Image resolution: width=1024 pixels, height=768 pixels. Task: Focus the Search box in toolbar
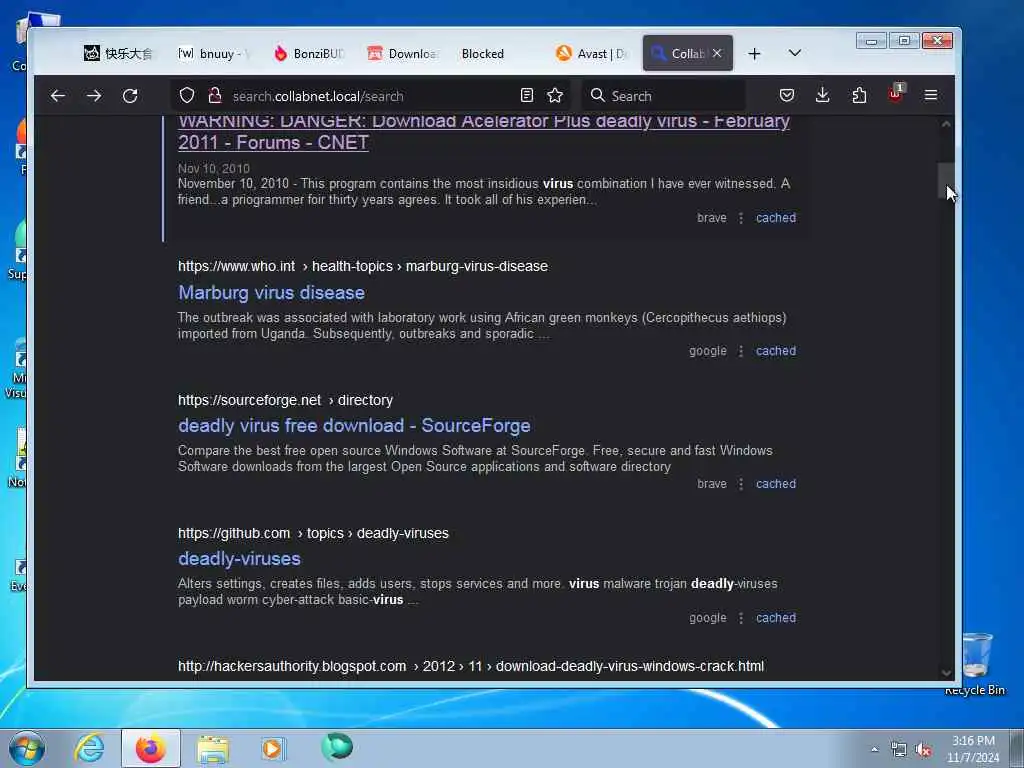(x=664, y=96)
